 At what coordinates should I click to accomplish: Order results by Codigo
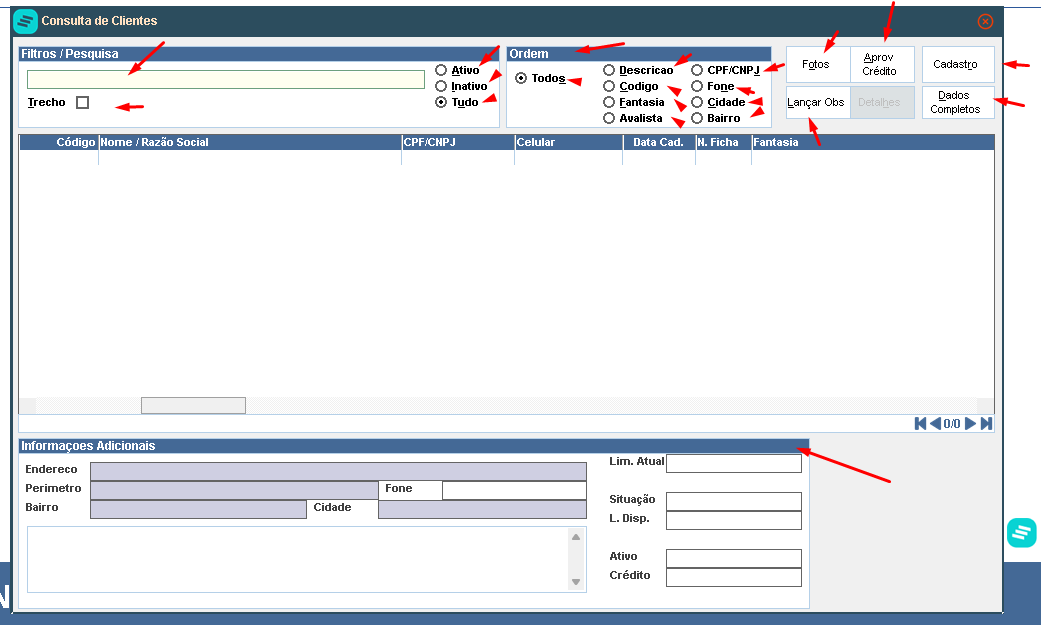click(x=609, y=86)
